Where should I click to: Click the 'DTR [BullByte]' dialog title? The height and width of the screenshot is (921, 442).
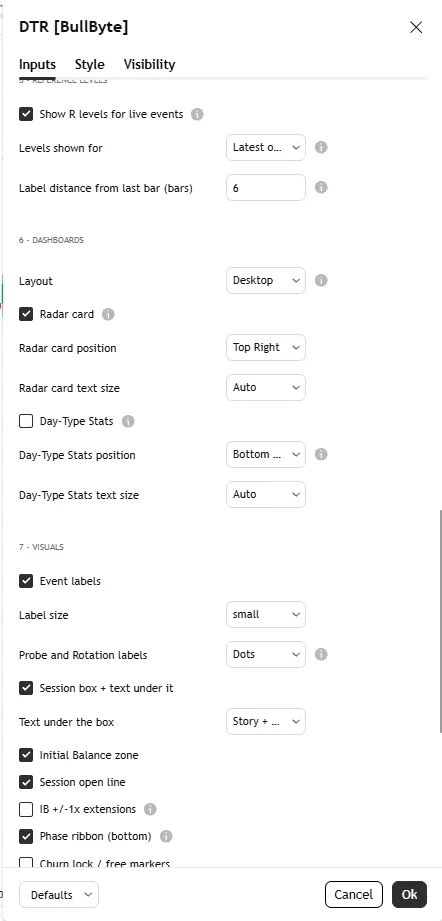73,27
